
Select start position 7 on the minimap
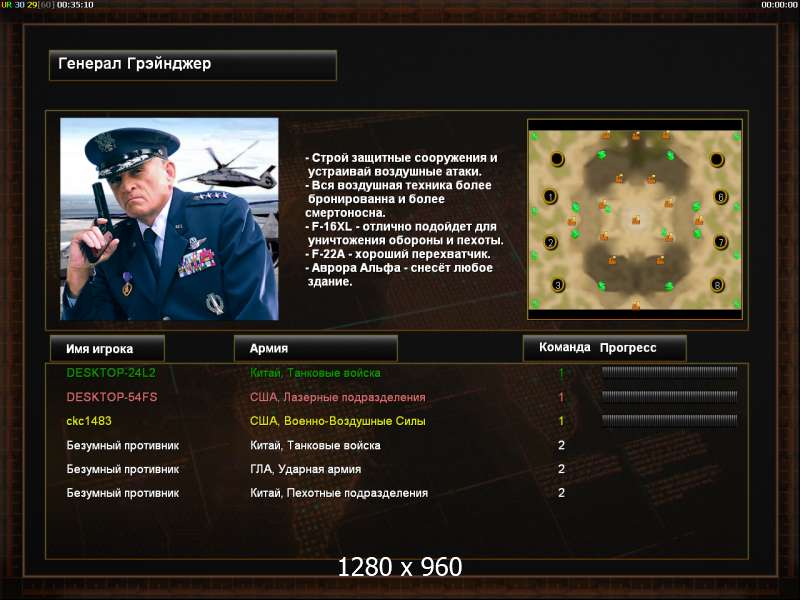(720, 241)
